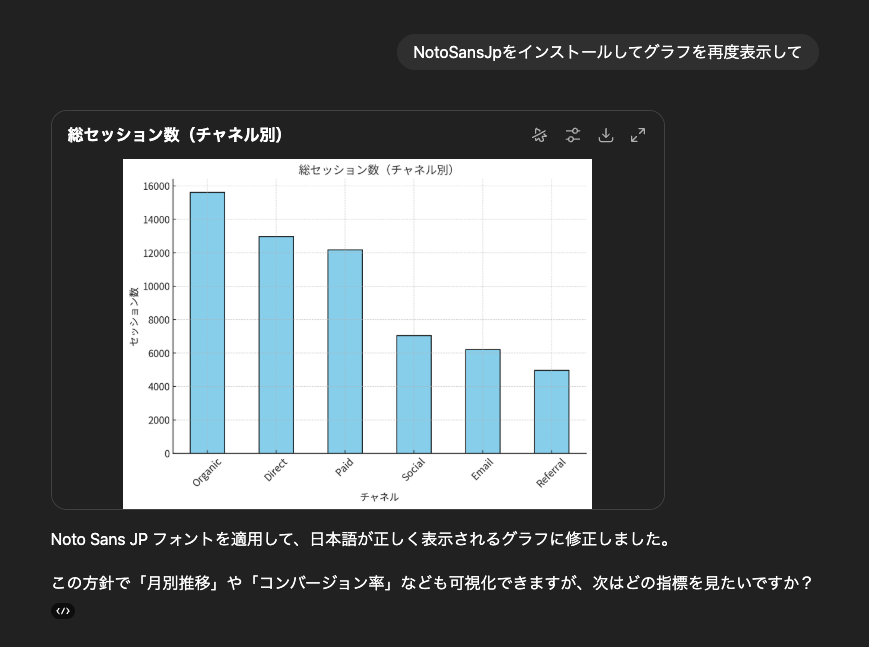Open the view analysis code icon
The image size is (869, 647).
click(62, 611)
